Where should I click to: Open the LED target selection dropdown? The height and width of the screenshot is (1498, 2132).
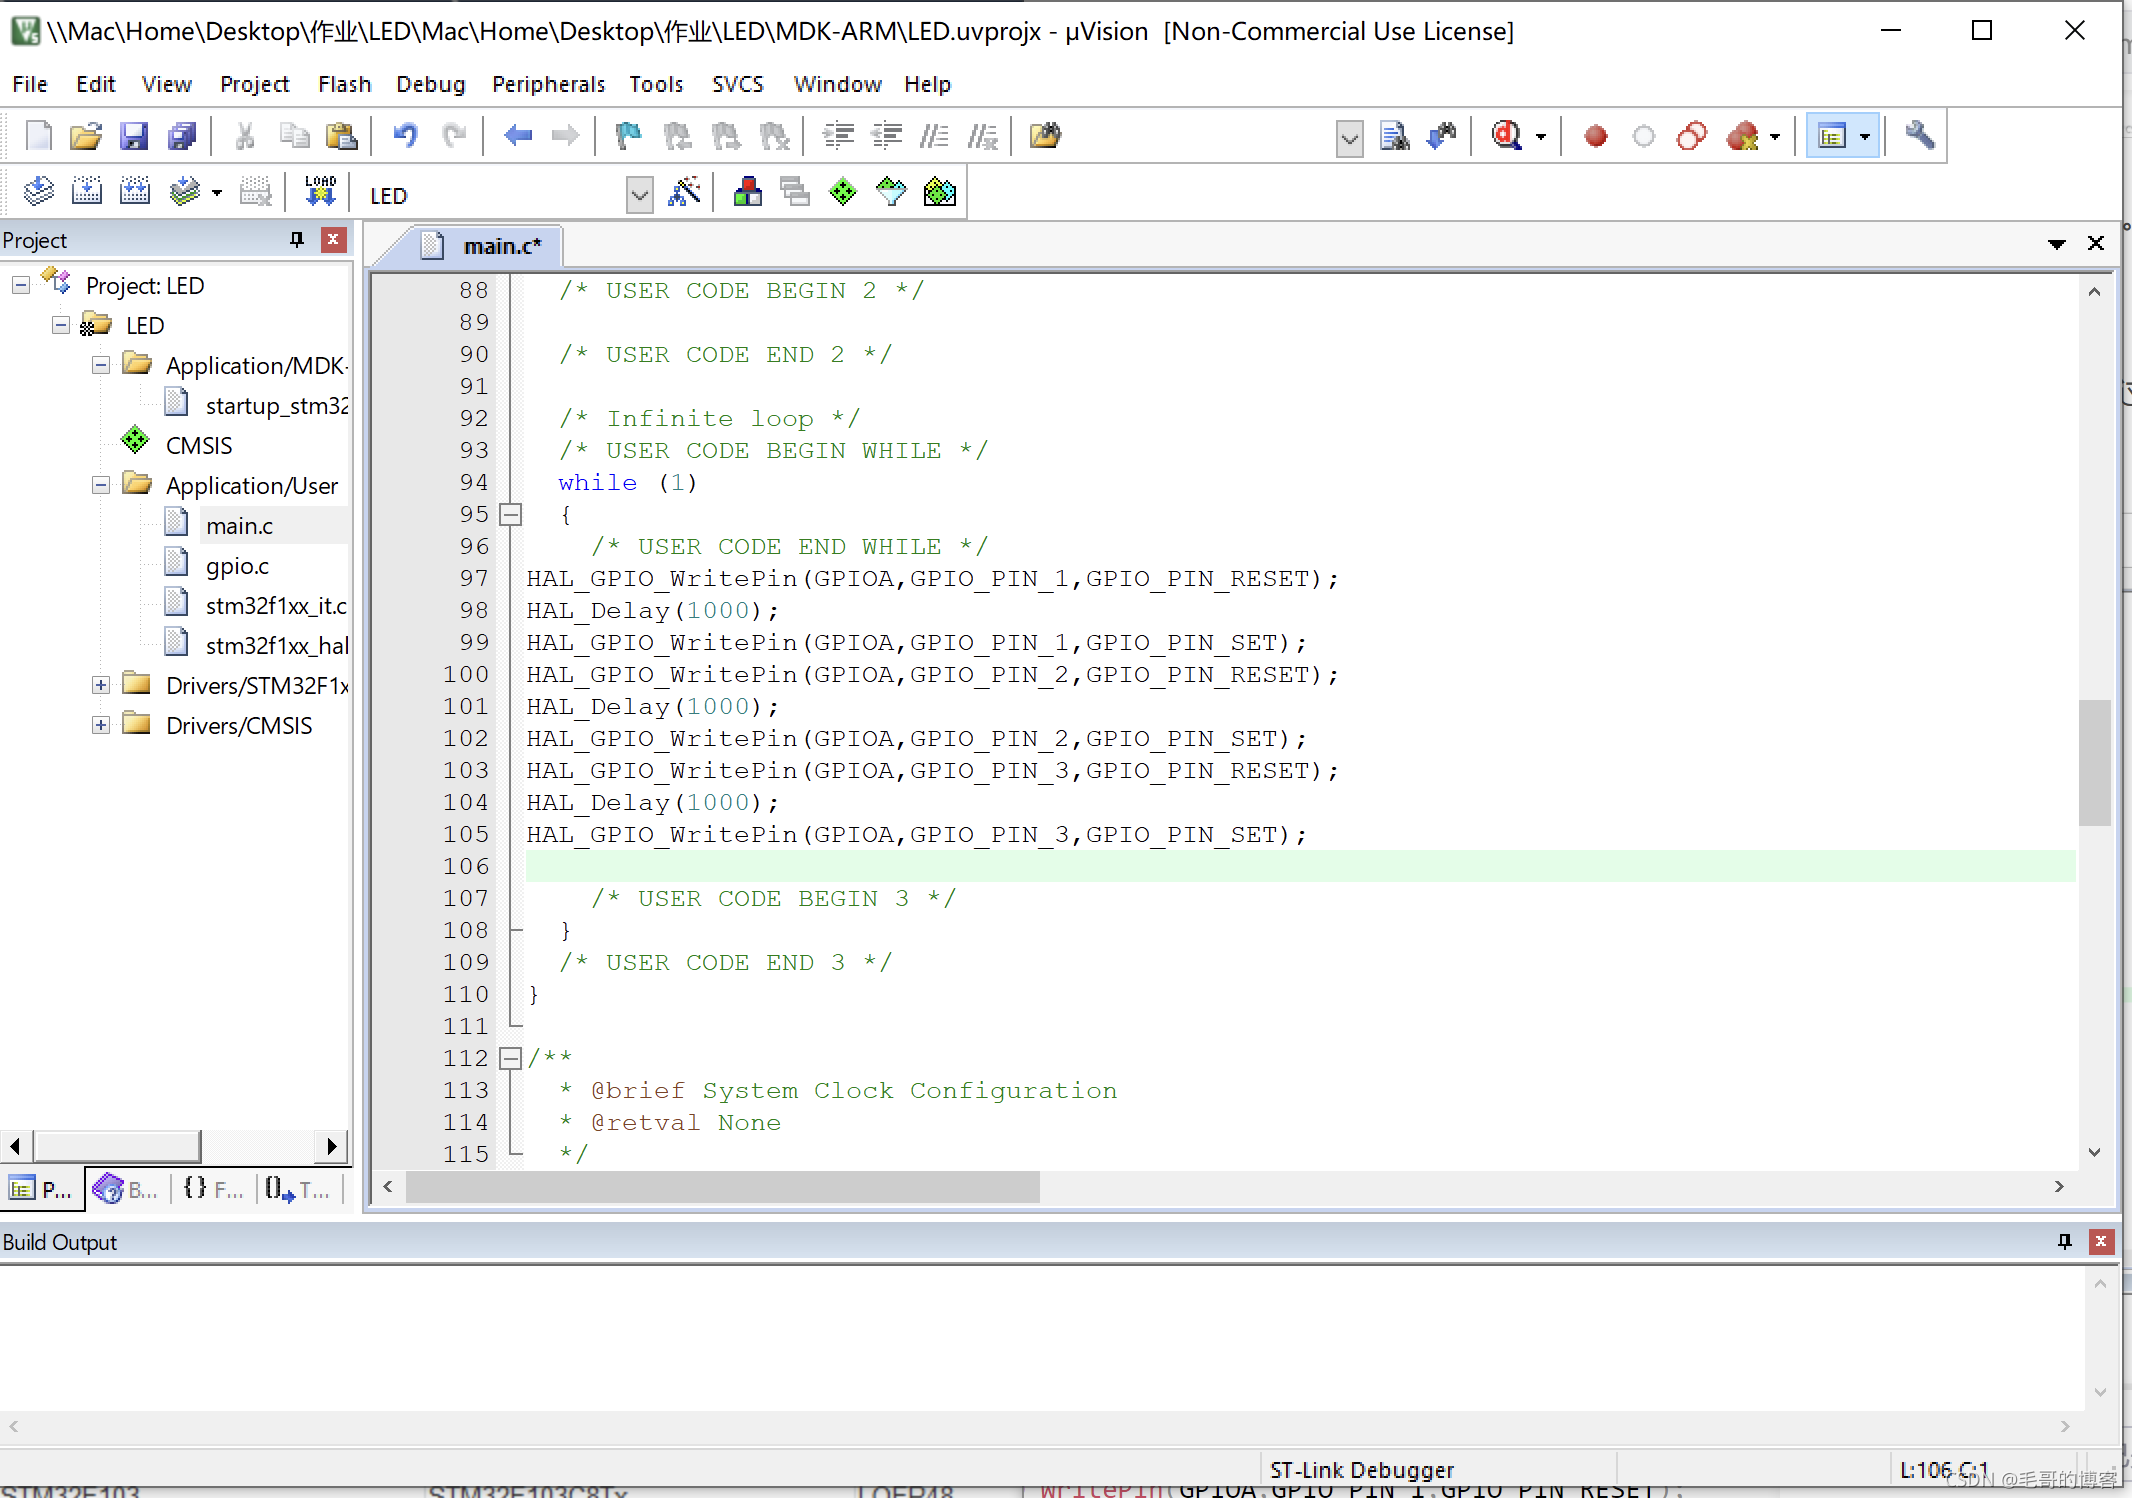640,194
